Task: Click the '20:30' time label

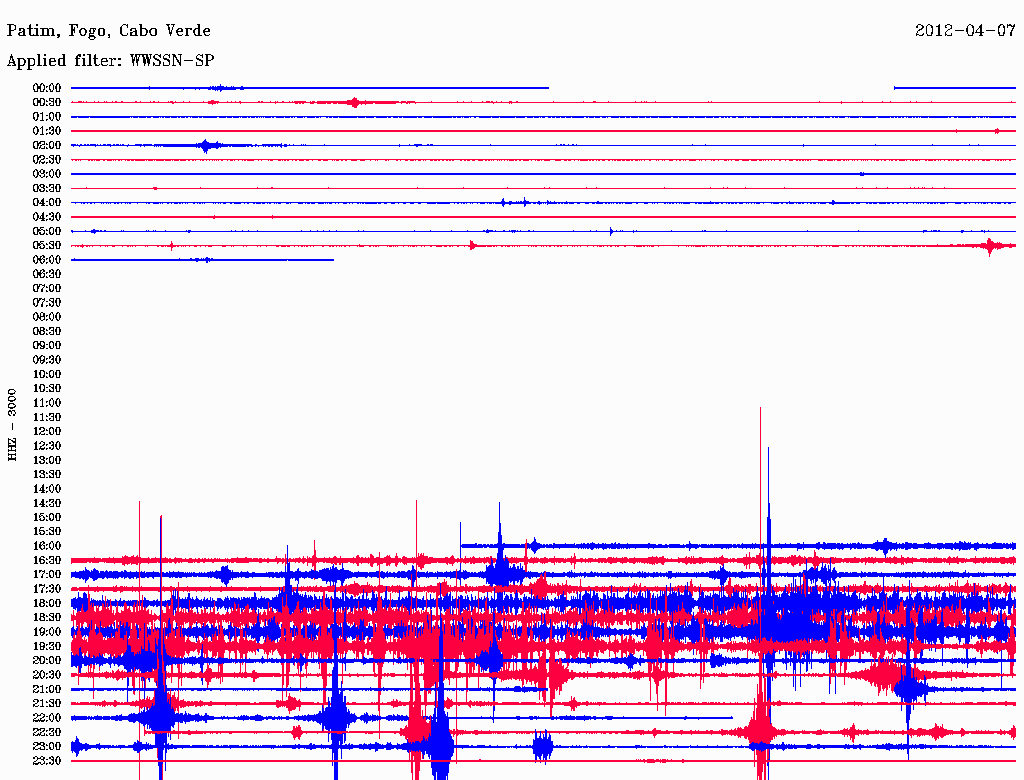Action: pos(47,675)
